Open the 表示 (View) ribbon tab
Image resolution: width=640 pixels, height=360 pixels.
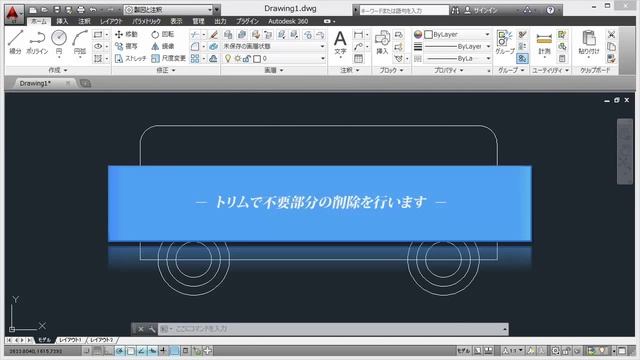176,21
